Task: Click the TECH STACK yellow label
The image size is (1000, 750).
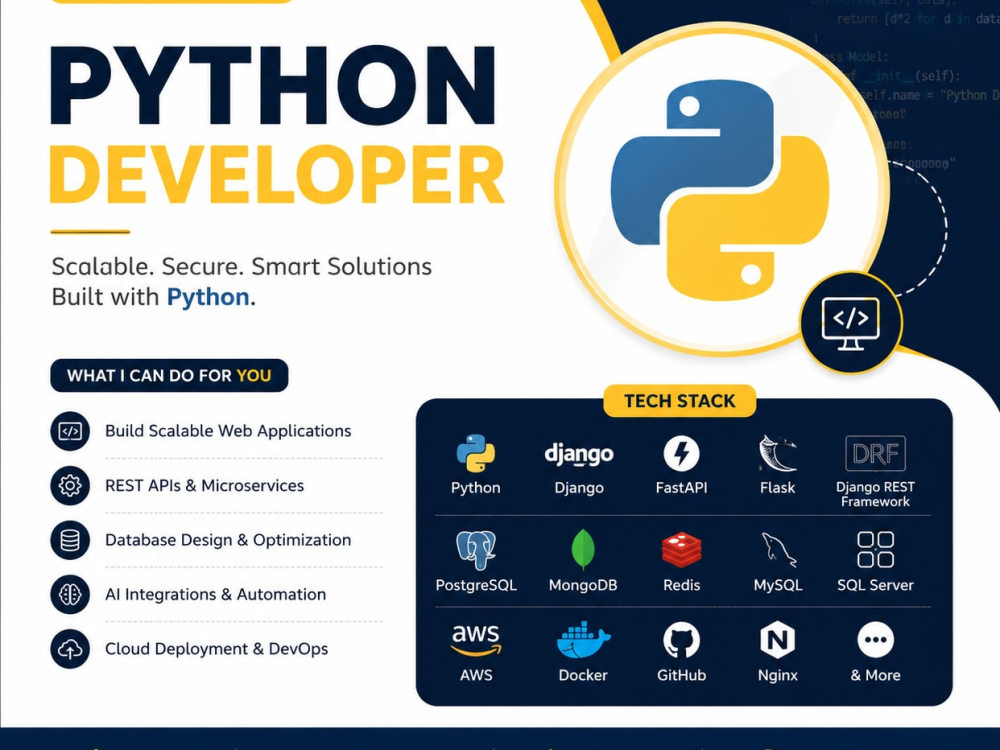Action: point(680,401)
